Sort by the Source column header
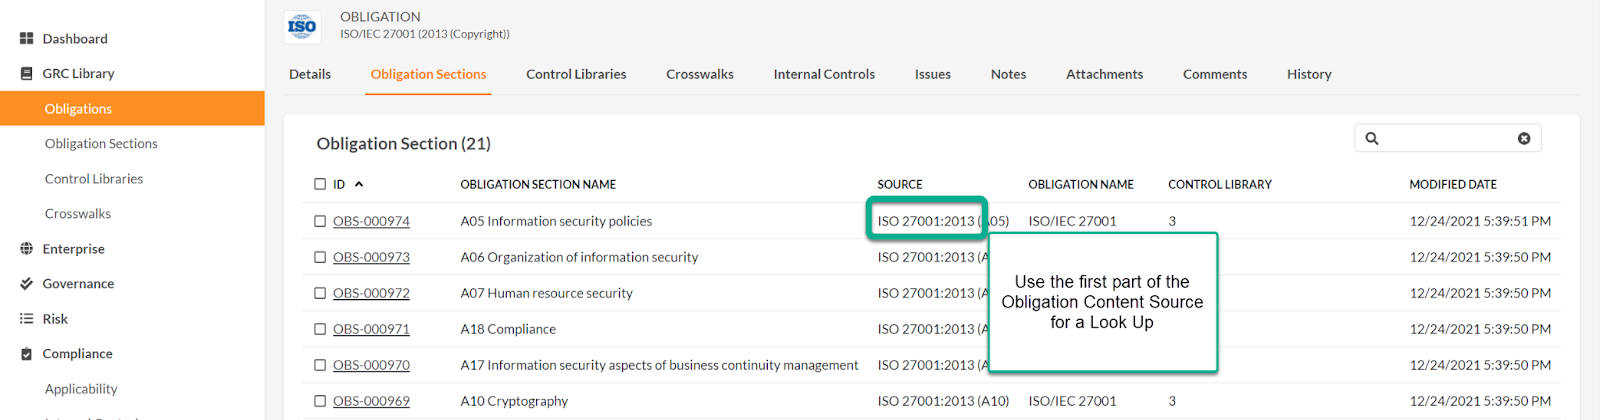Image resolution: width=1600 pixels, height=420 pixels. tap(900, 185)
